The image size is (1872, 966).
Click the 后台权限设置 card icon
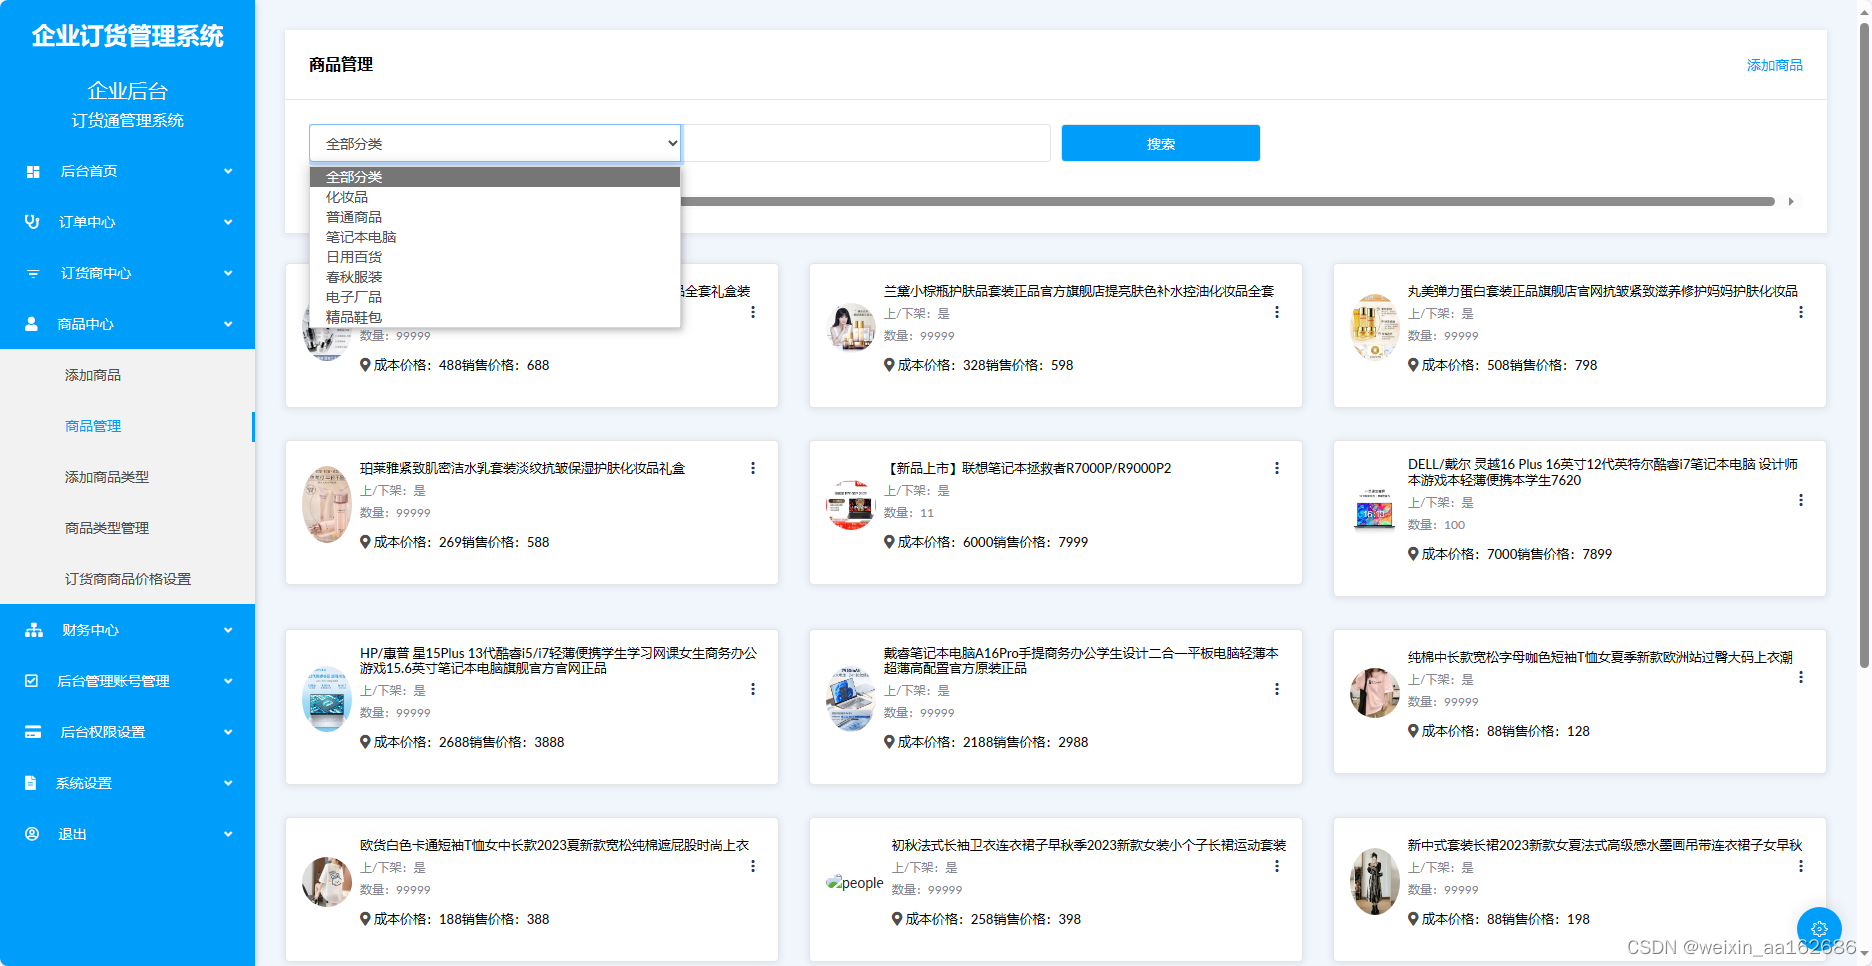(33, 732)
